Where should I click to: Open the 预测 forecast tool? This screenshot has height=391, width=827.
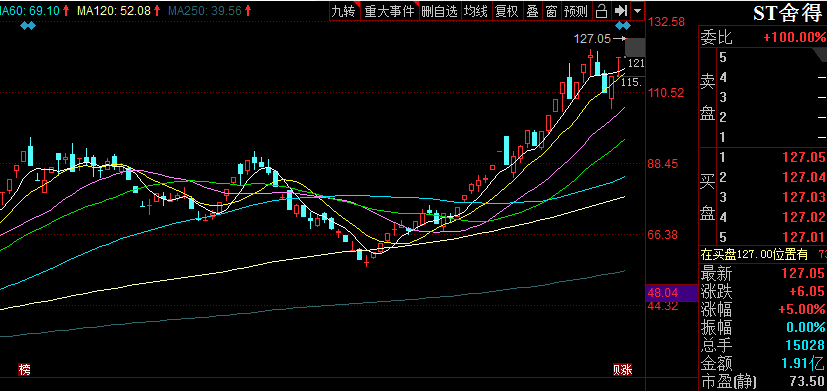point(575,11)
